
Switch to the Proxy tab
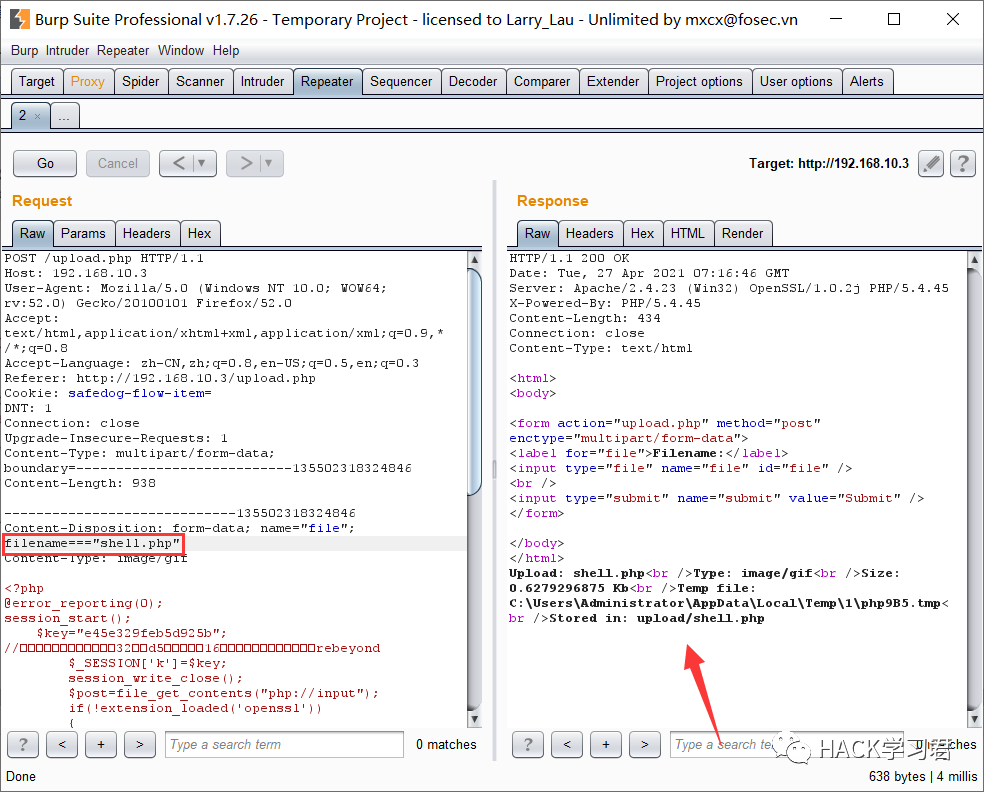(x=88, y=82)
